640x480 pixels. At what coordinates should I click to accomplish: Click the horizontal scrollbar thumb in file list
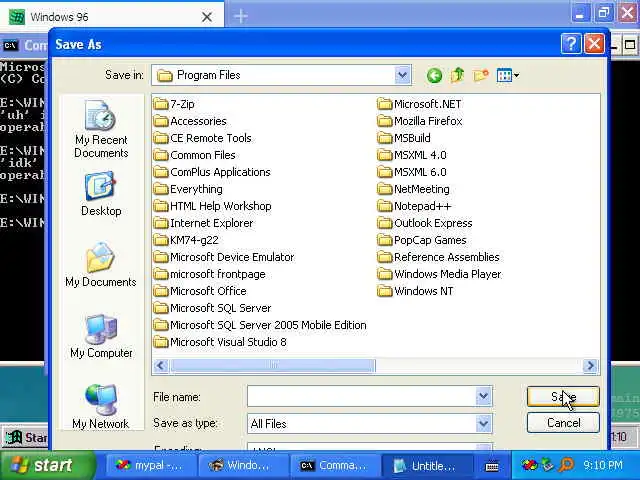272,366
